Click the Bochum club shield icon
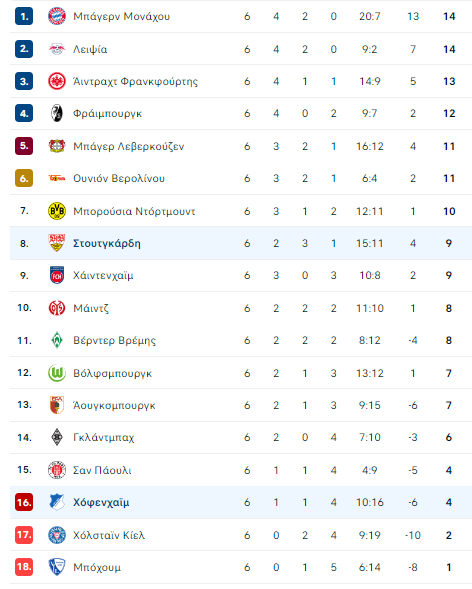Screen dimensions: 472x589 point(57,567)
